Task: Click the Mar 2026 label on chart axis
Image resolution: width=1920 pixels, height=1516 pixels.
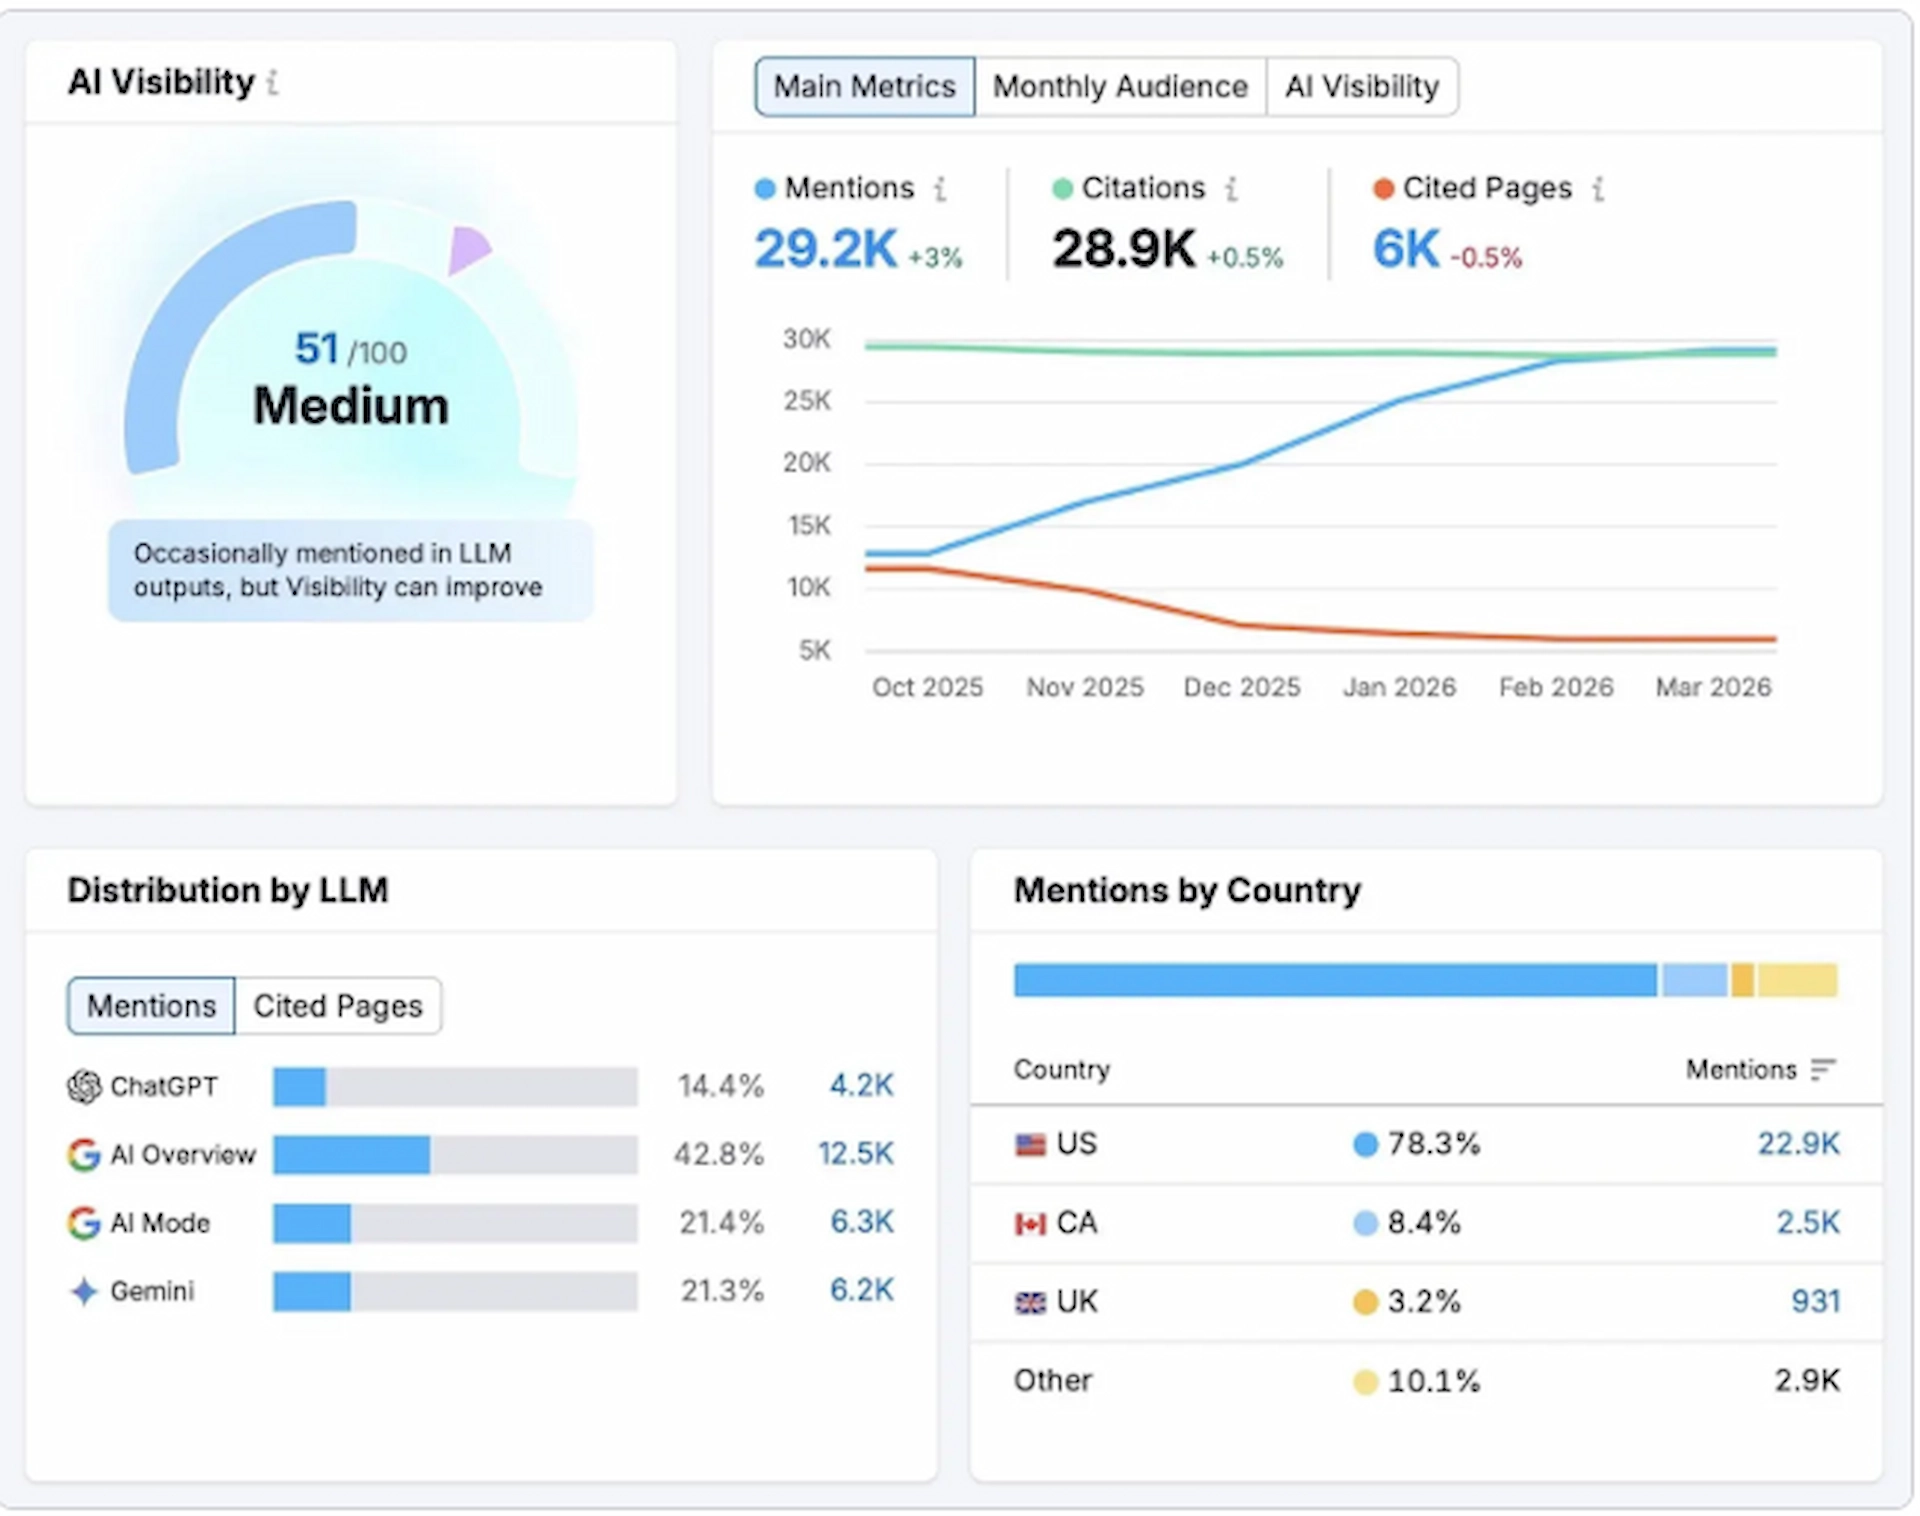Action: click(1713, 688)
